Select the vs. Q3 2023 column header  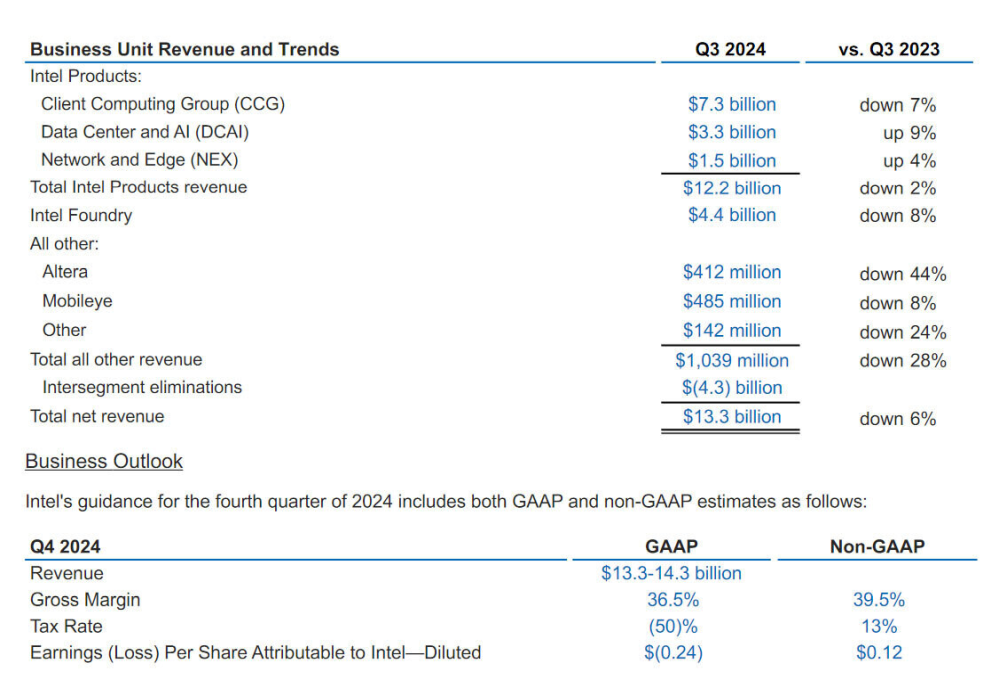[x=888, y=48]
